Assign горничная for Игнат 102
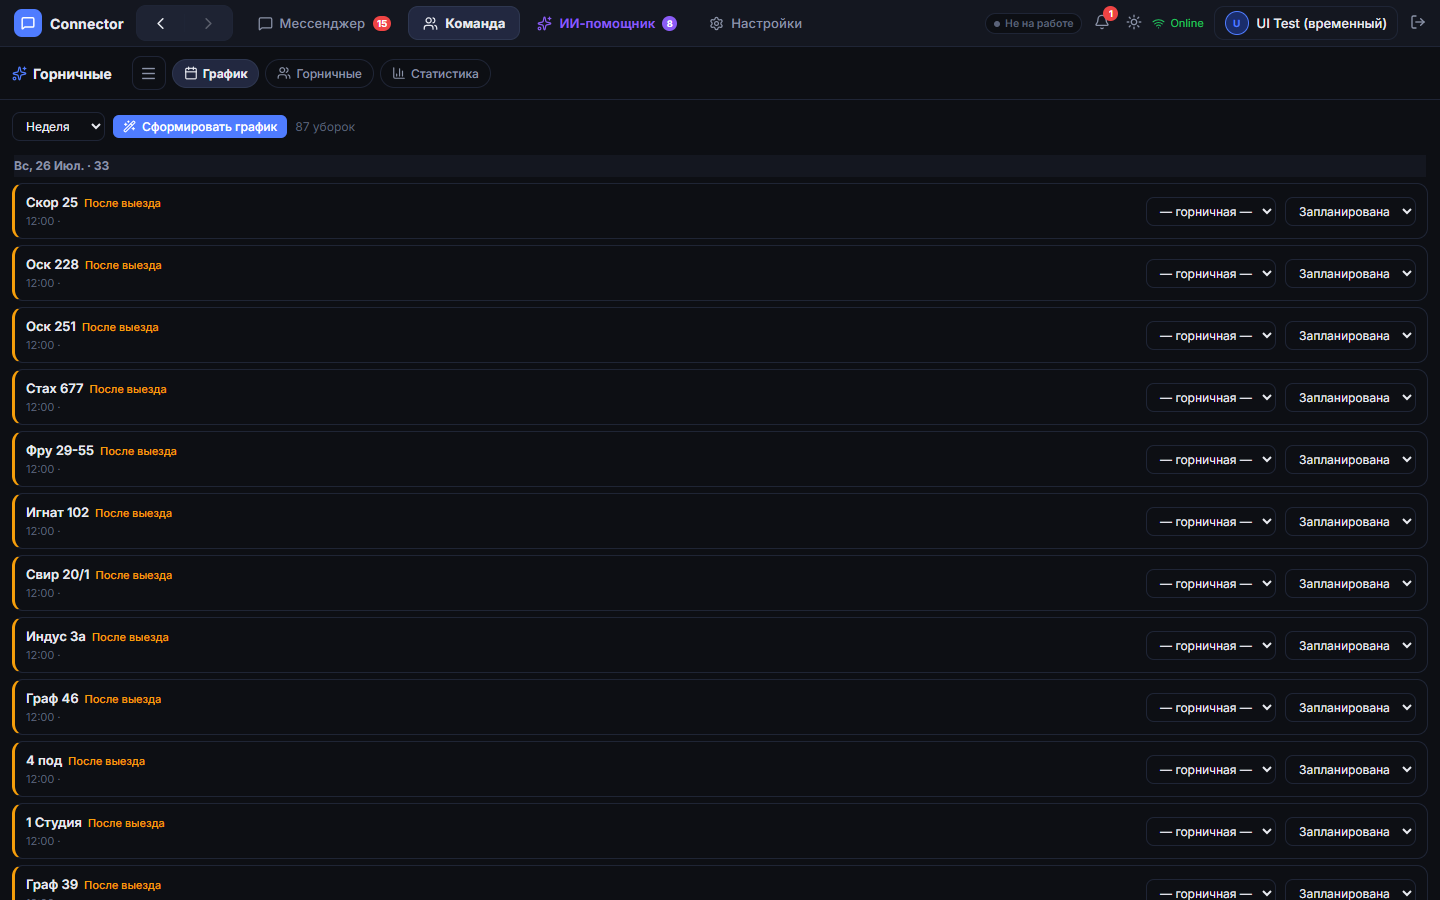This screenshot has height=900, width=1440. (x=1211, y=521)
